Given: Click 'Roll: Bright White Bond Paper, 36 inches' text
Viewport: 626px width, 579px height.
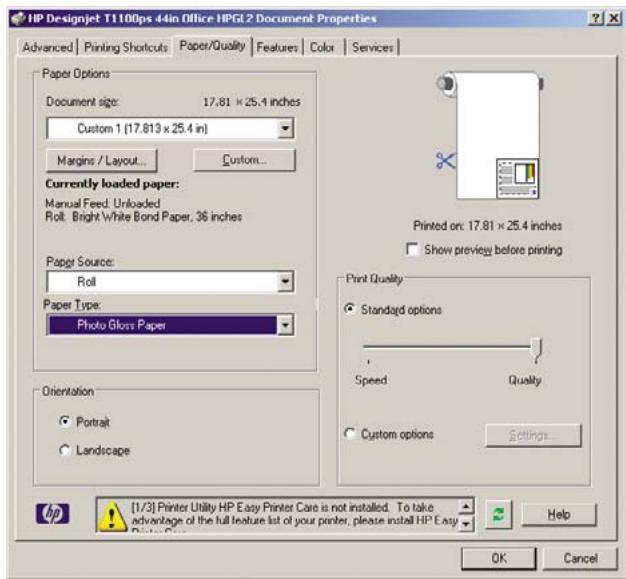Looking at the screenshot, I should pyautogui.click(x=144, y=216).
